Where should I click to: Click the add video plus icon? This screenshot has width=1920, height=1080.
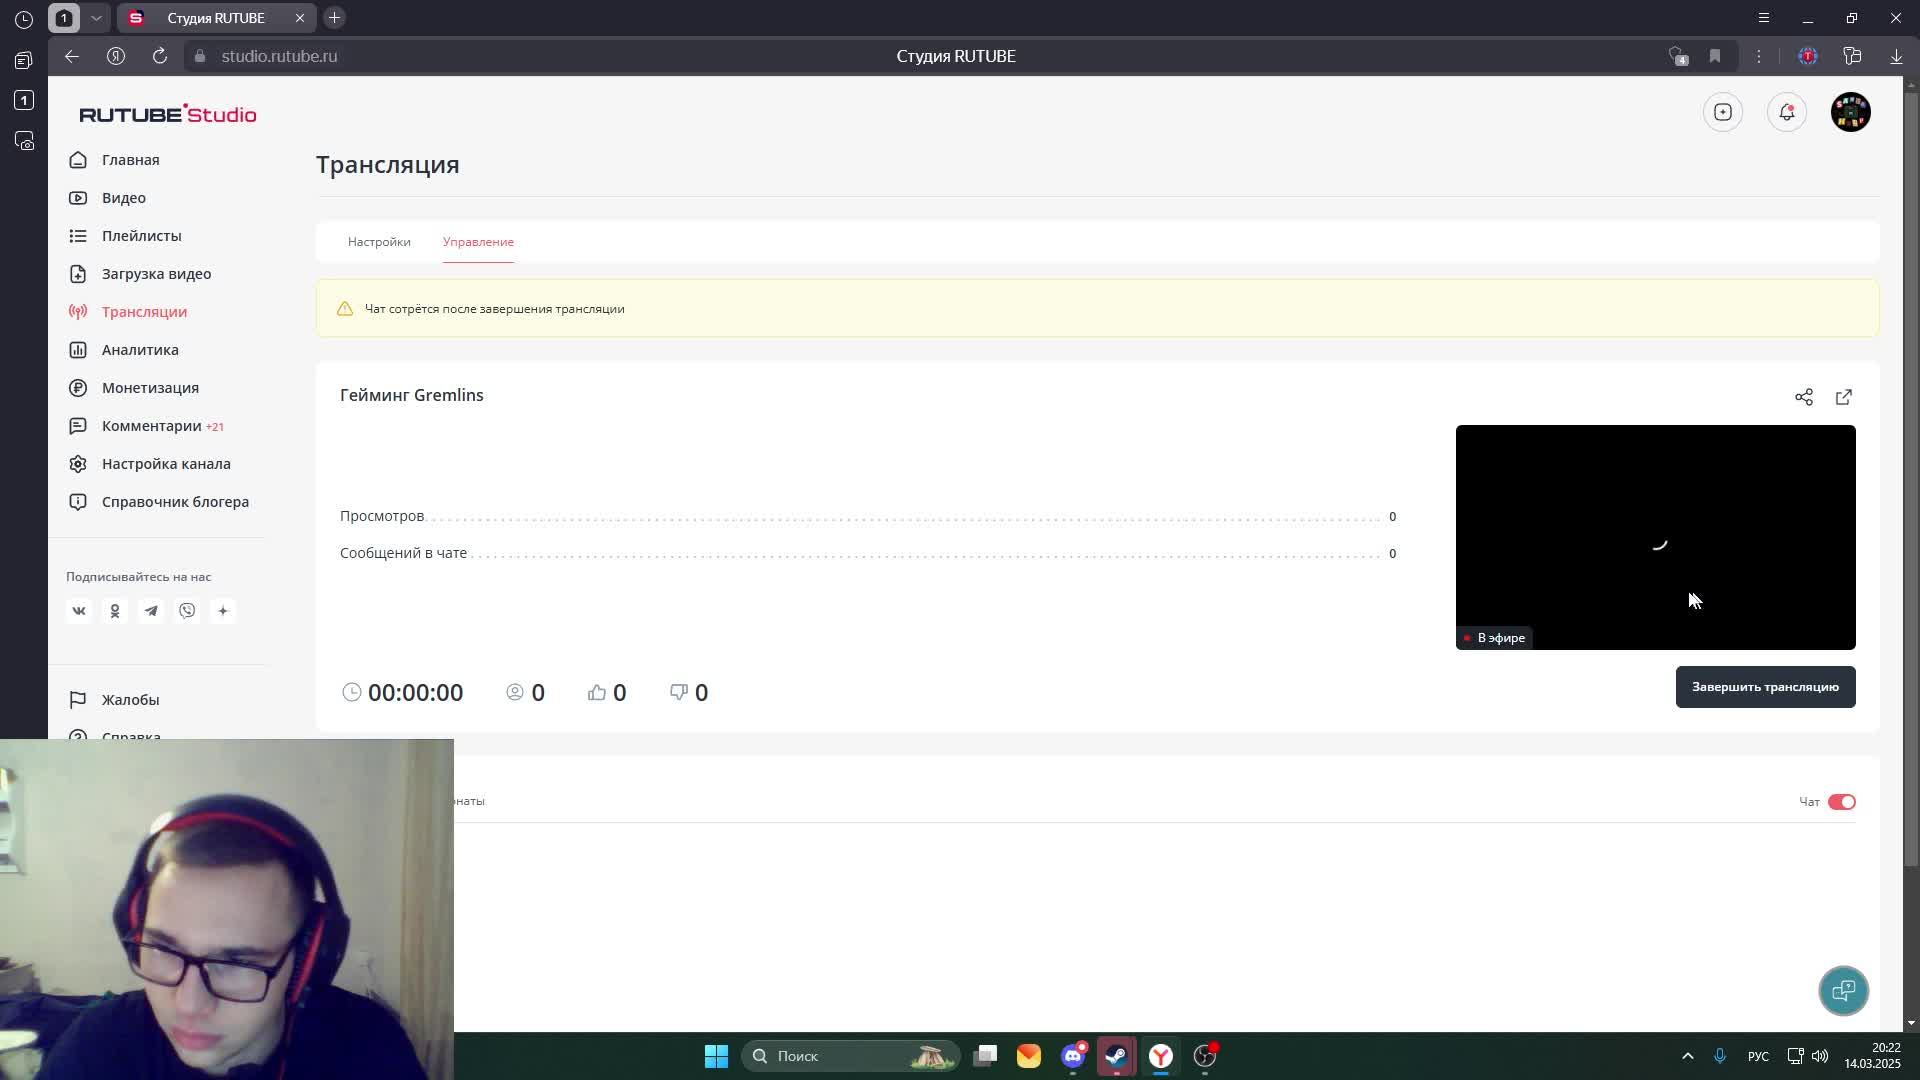[1722, 112]
